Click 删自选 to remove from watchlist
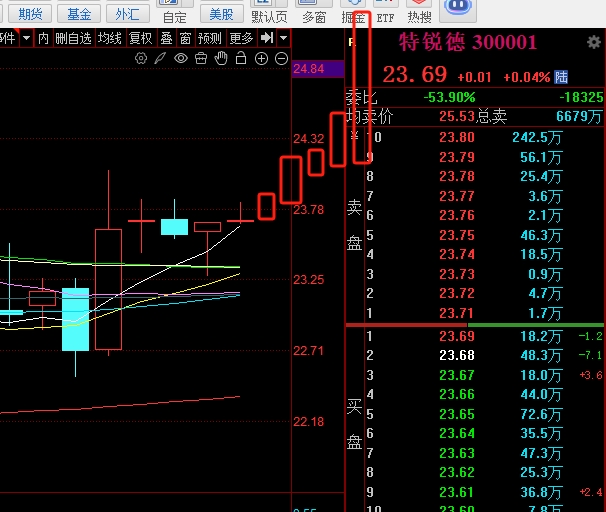The height and width of the screenshot is (512, 606). 73,38
